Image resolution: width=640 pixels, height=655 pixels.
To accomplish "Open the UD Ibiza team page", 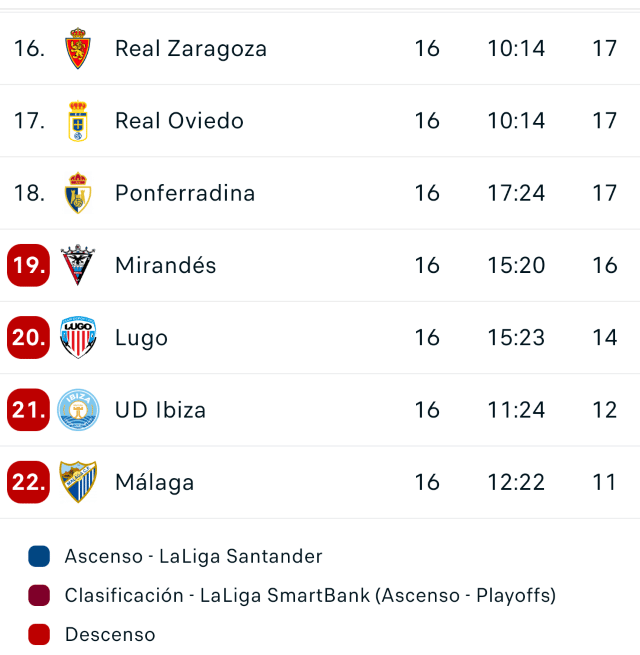I will (x=160, y=410).
